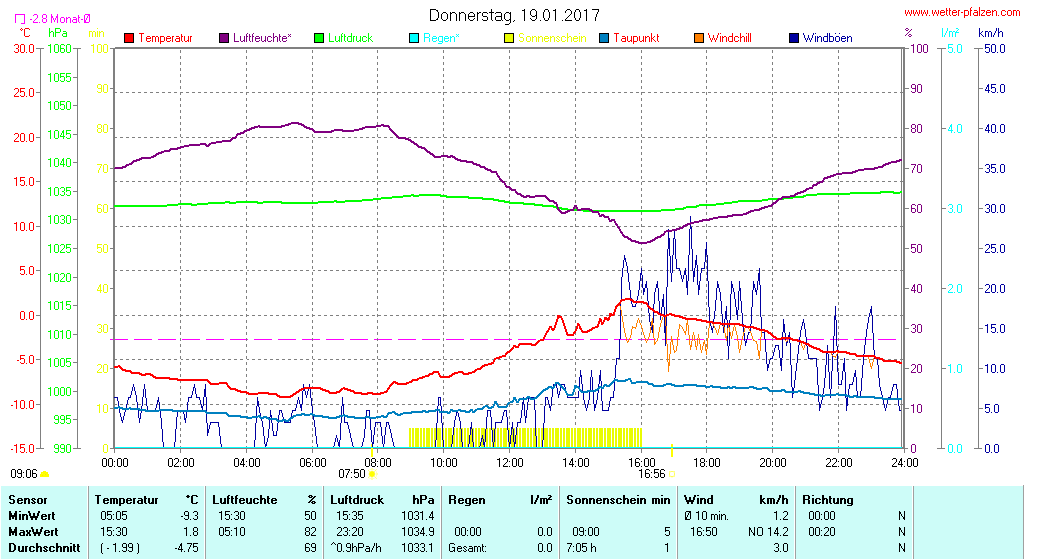Screen dimensions: 1058x559
Task: Select the Sonnenschein legend label
Action: (x=553, y=38)
